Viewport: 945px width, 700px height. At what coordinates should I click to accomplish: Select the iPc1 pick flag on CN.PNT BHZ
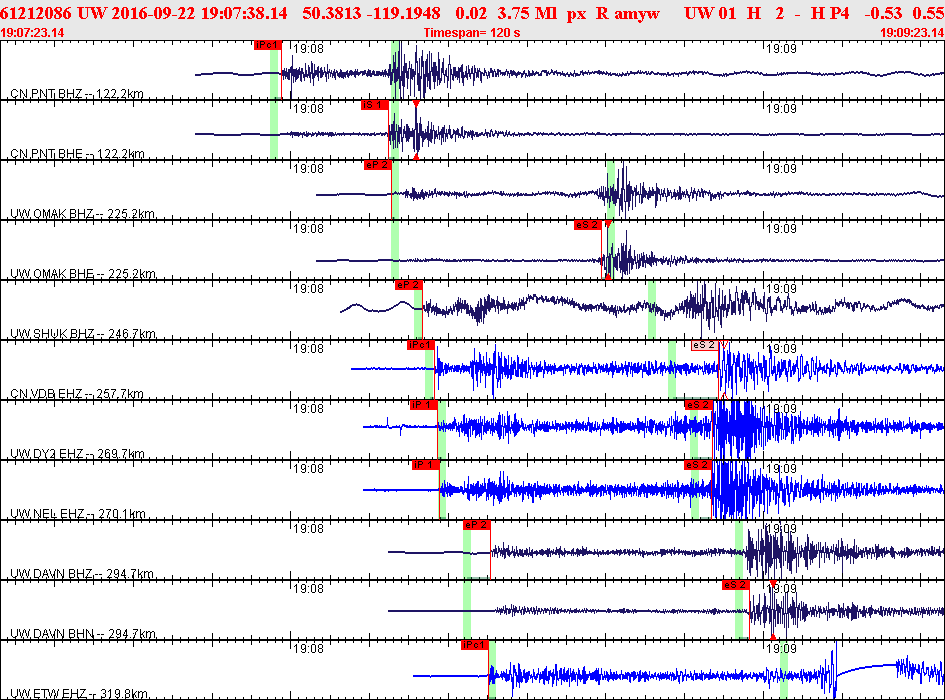click(x=268, y=45)
